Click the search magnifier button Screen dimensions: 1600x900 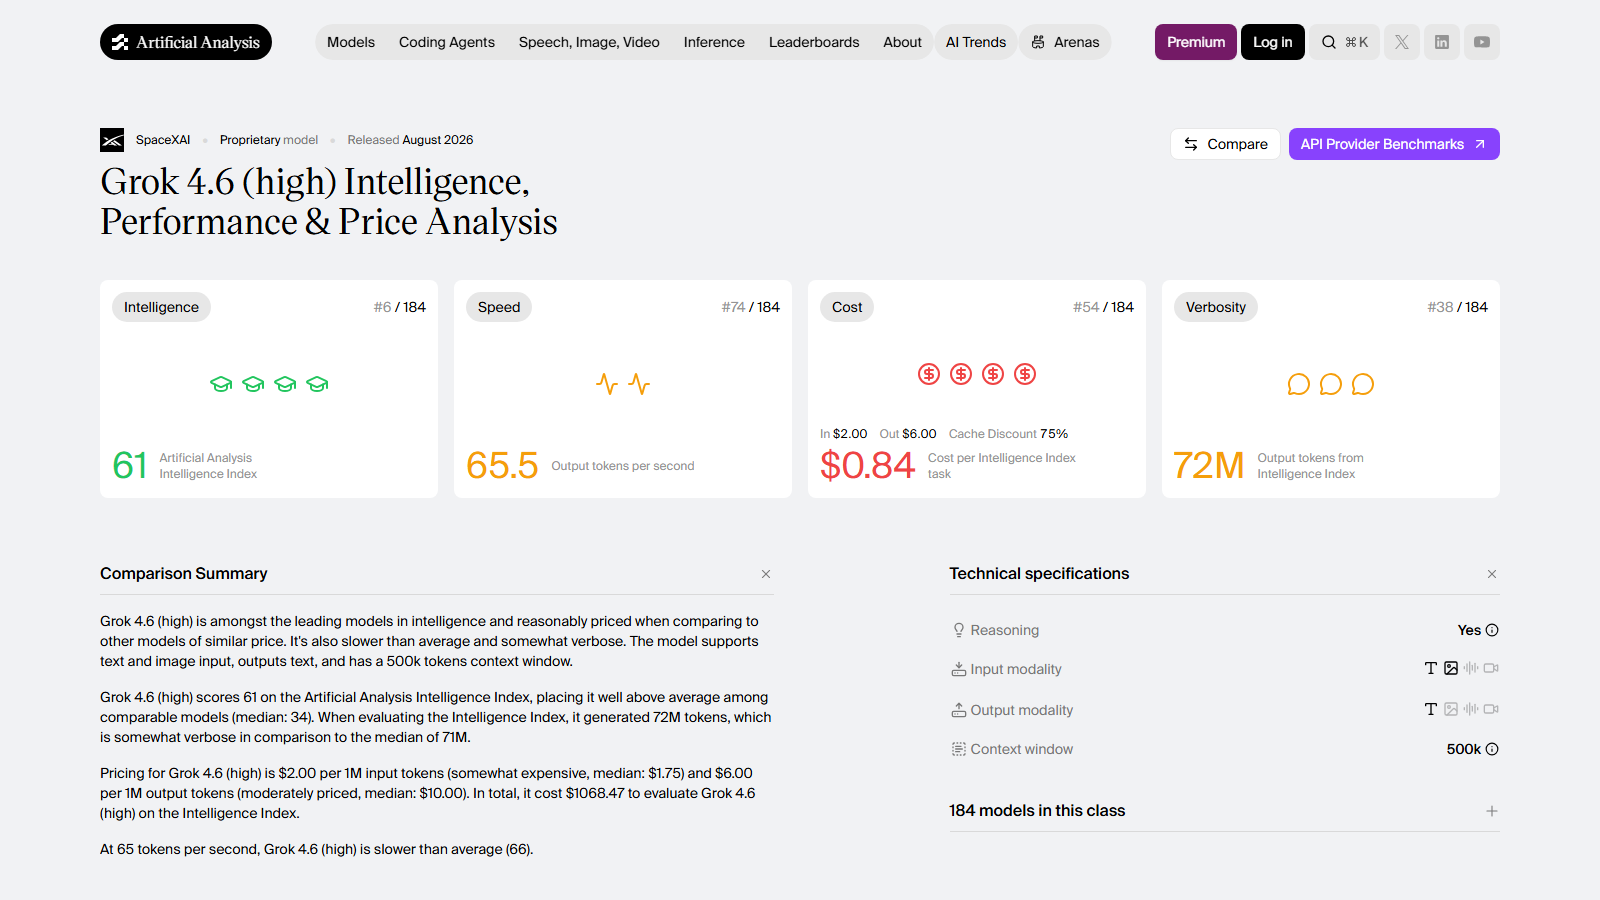point(1344,42)
